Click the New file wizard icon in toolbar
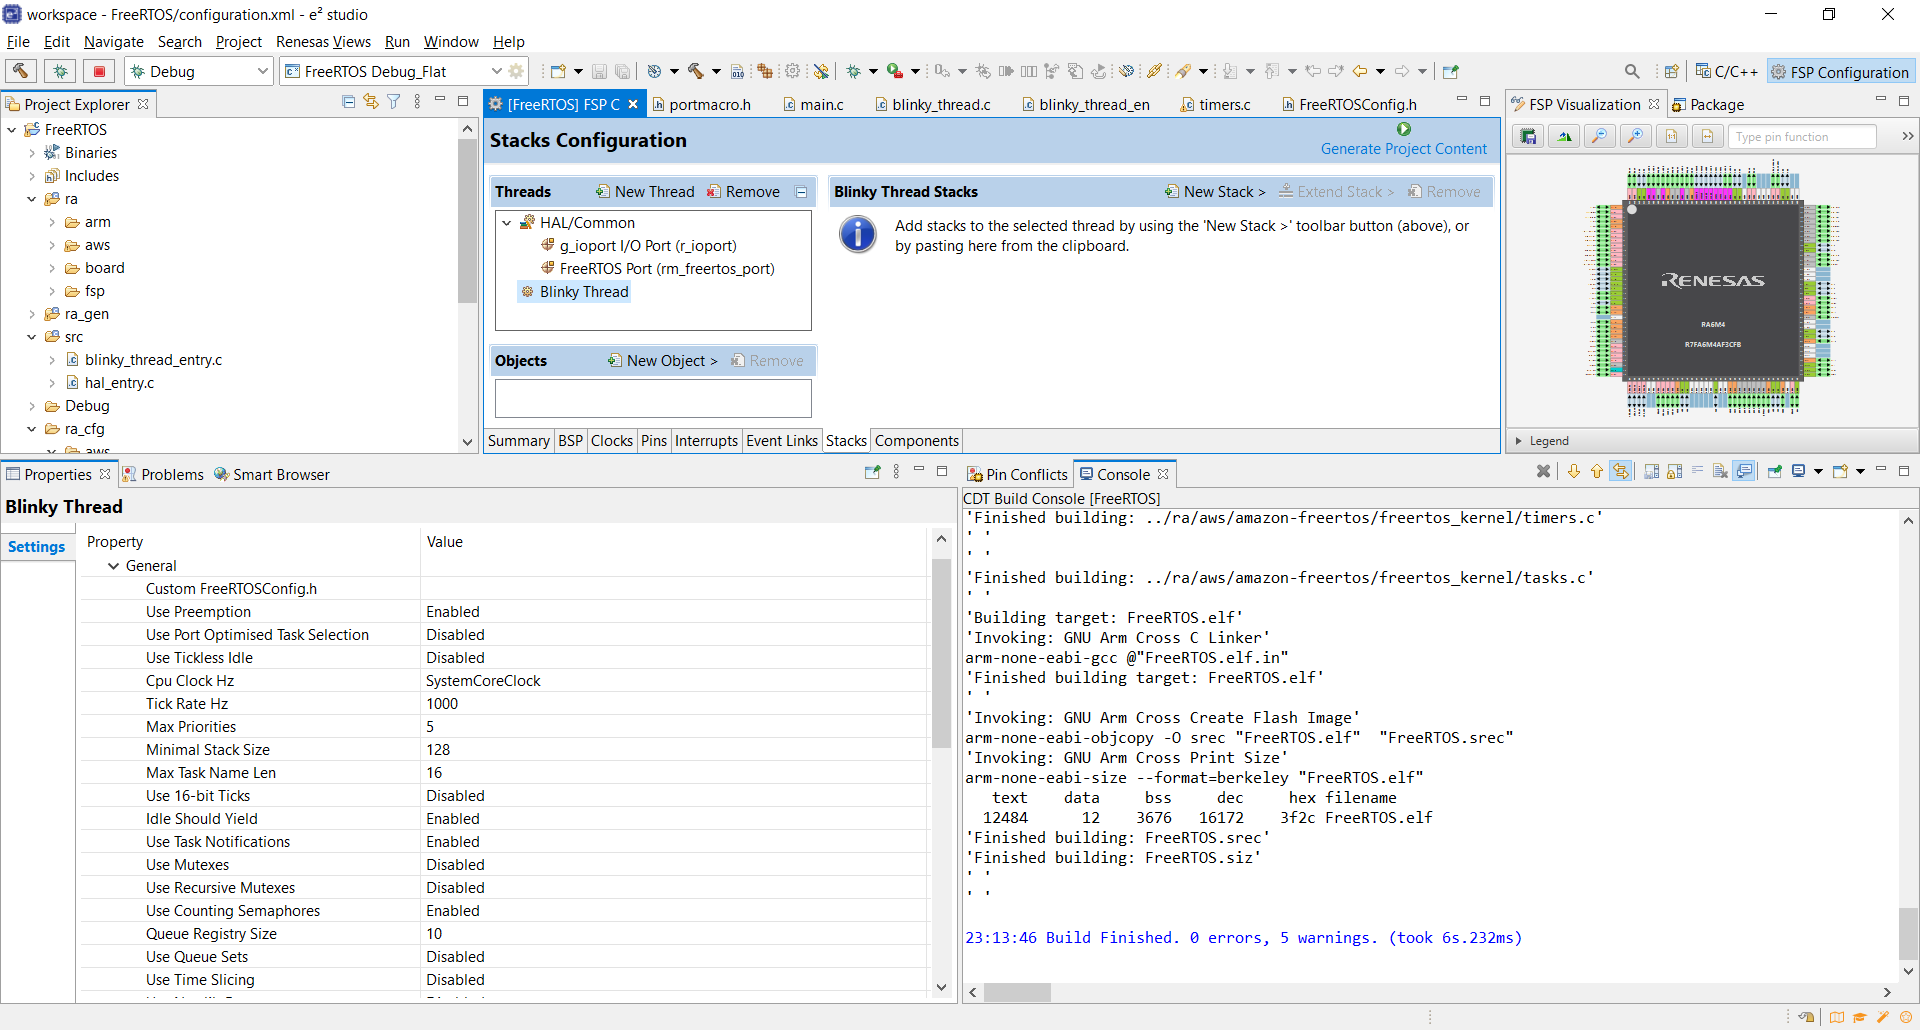This screenshot has width=1920, height=1030. point(558,71)
